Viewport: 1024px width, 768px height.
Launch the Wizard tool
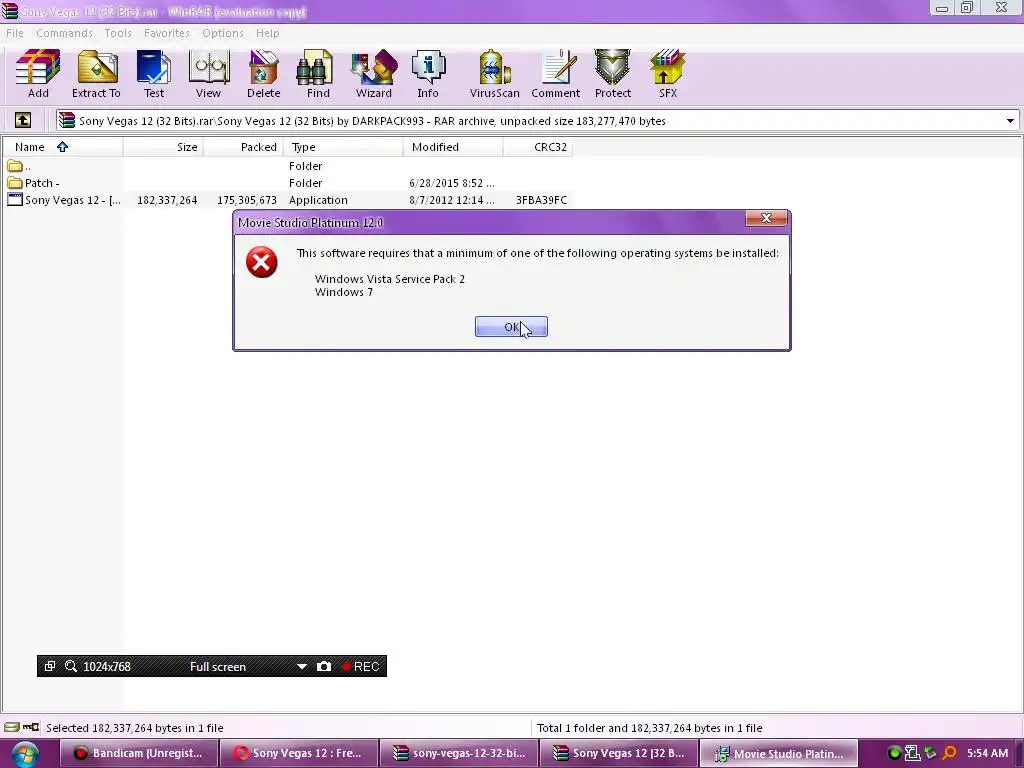click(374, 74)
